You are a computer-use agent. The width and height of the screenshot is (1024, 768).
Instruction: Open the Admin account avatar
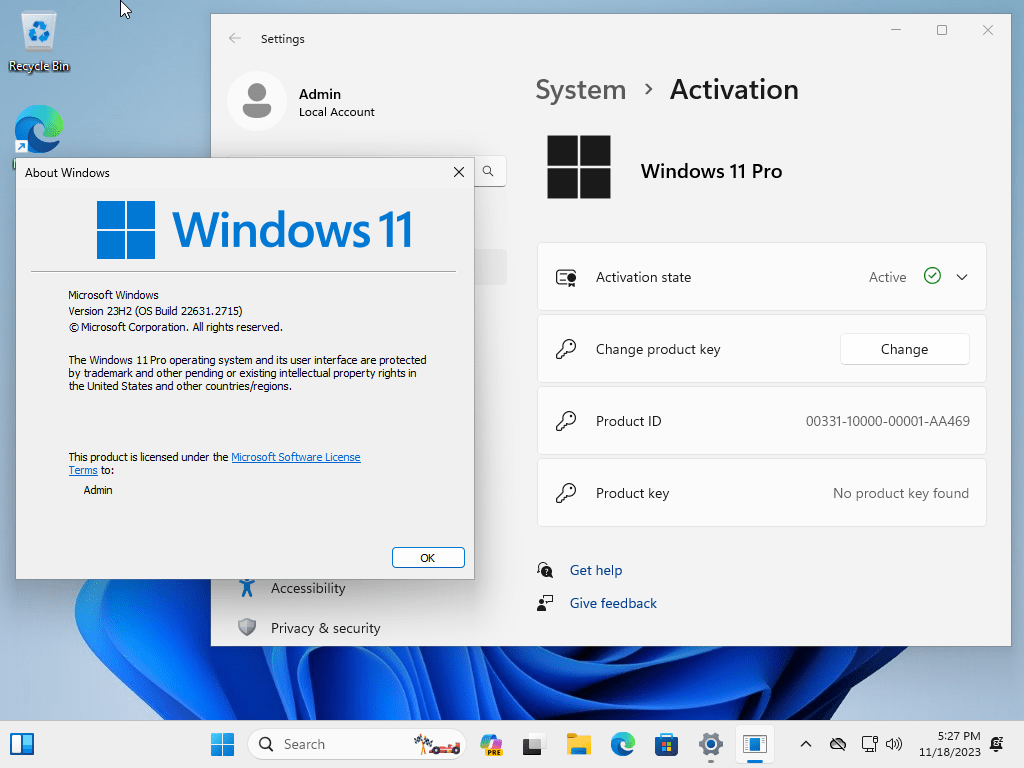257,101
